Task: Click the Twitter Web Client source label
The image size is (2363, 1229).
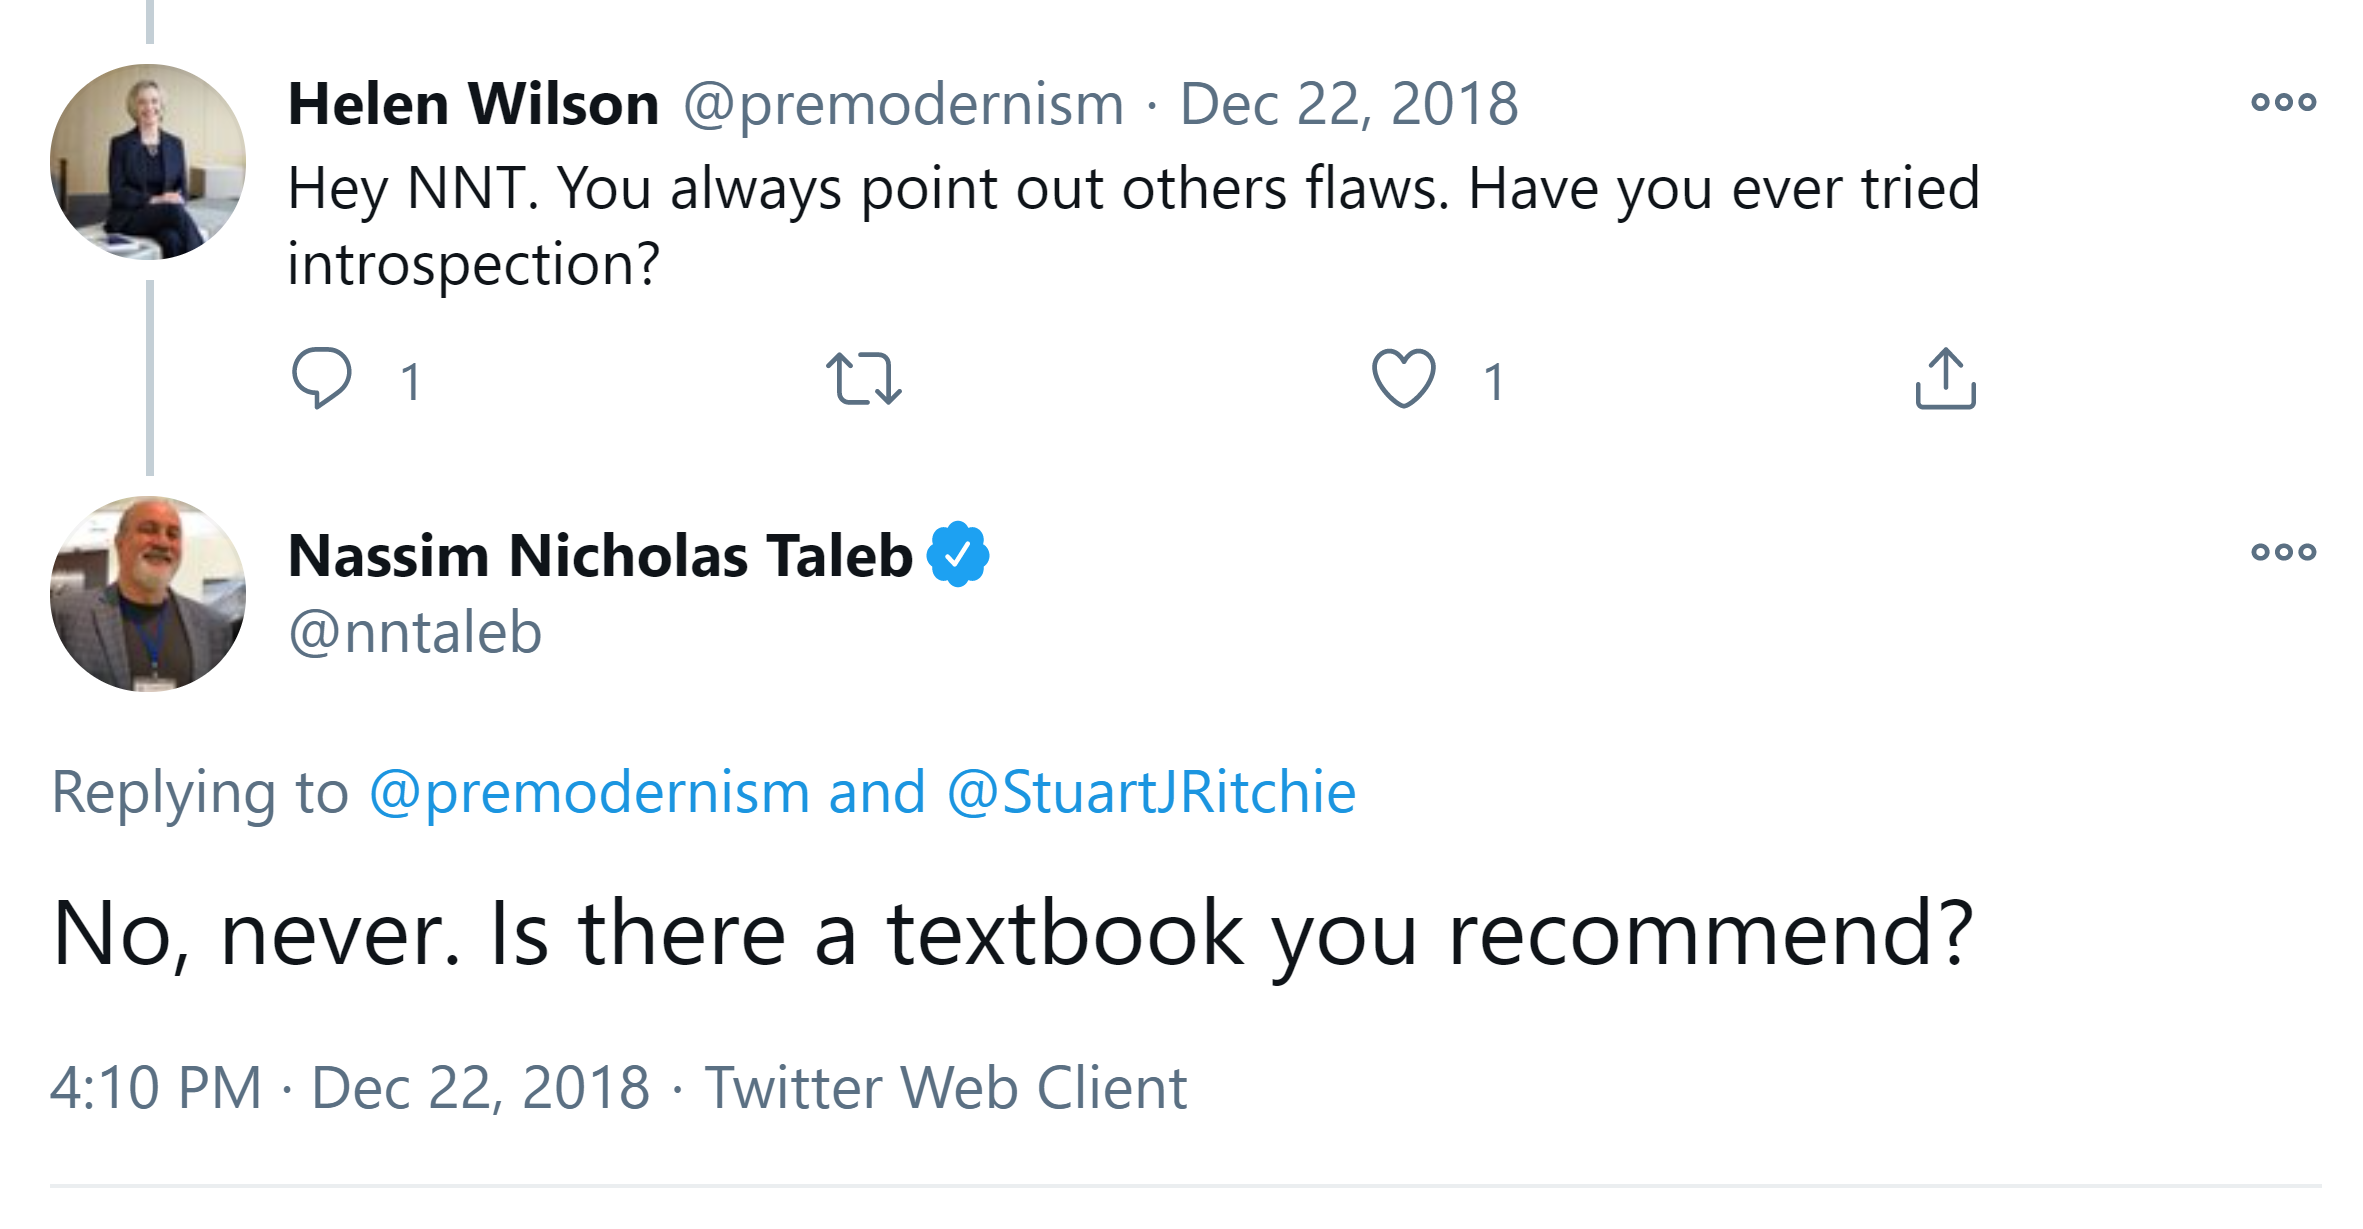Action: coord(945,1087)
